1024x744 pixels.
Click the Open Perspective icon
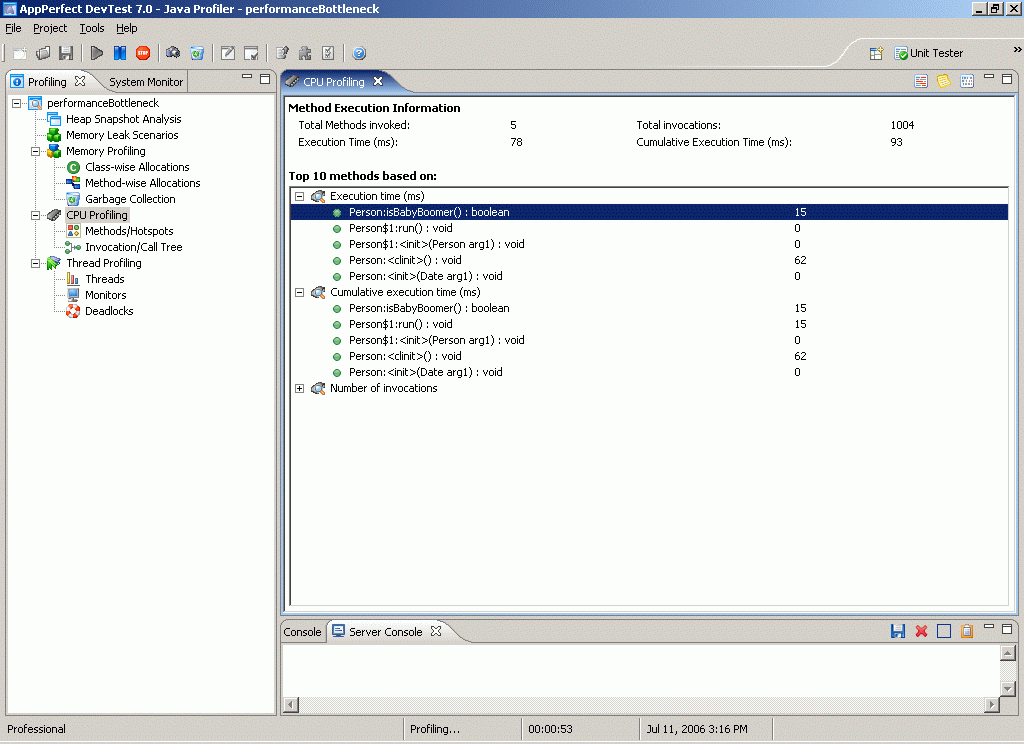tap(876, 54)
